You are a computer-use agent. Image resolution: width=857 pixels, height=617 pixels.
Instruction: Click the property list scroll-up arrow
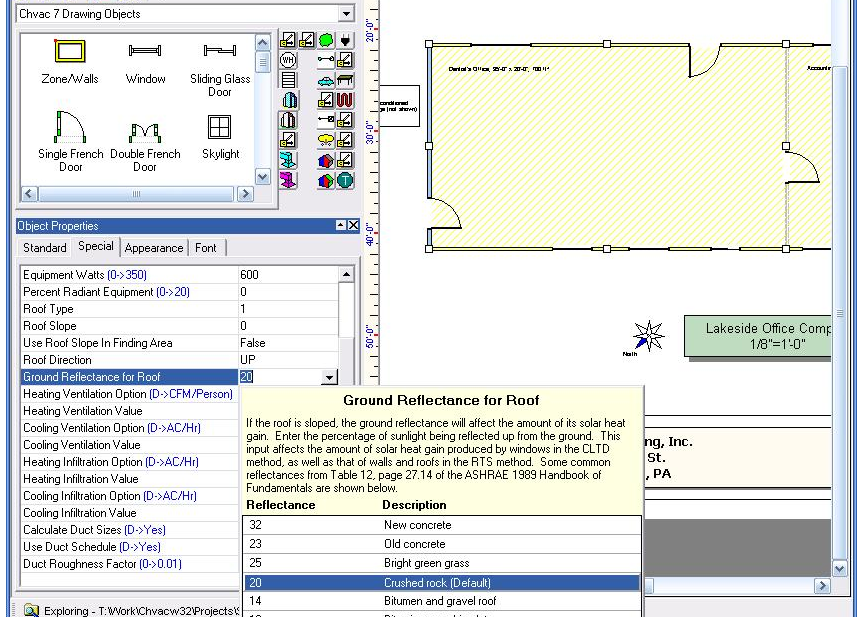click(346, 274)
